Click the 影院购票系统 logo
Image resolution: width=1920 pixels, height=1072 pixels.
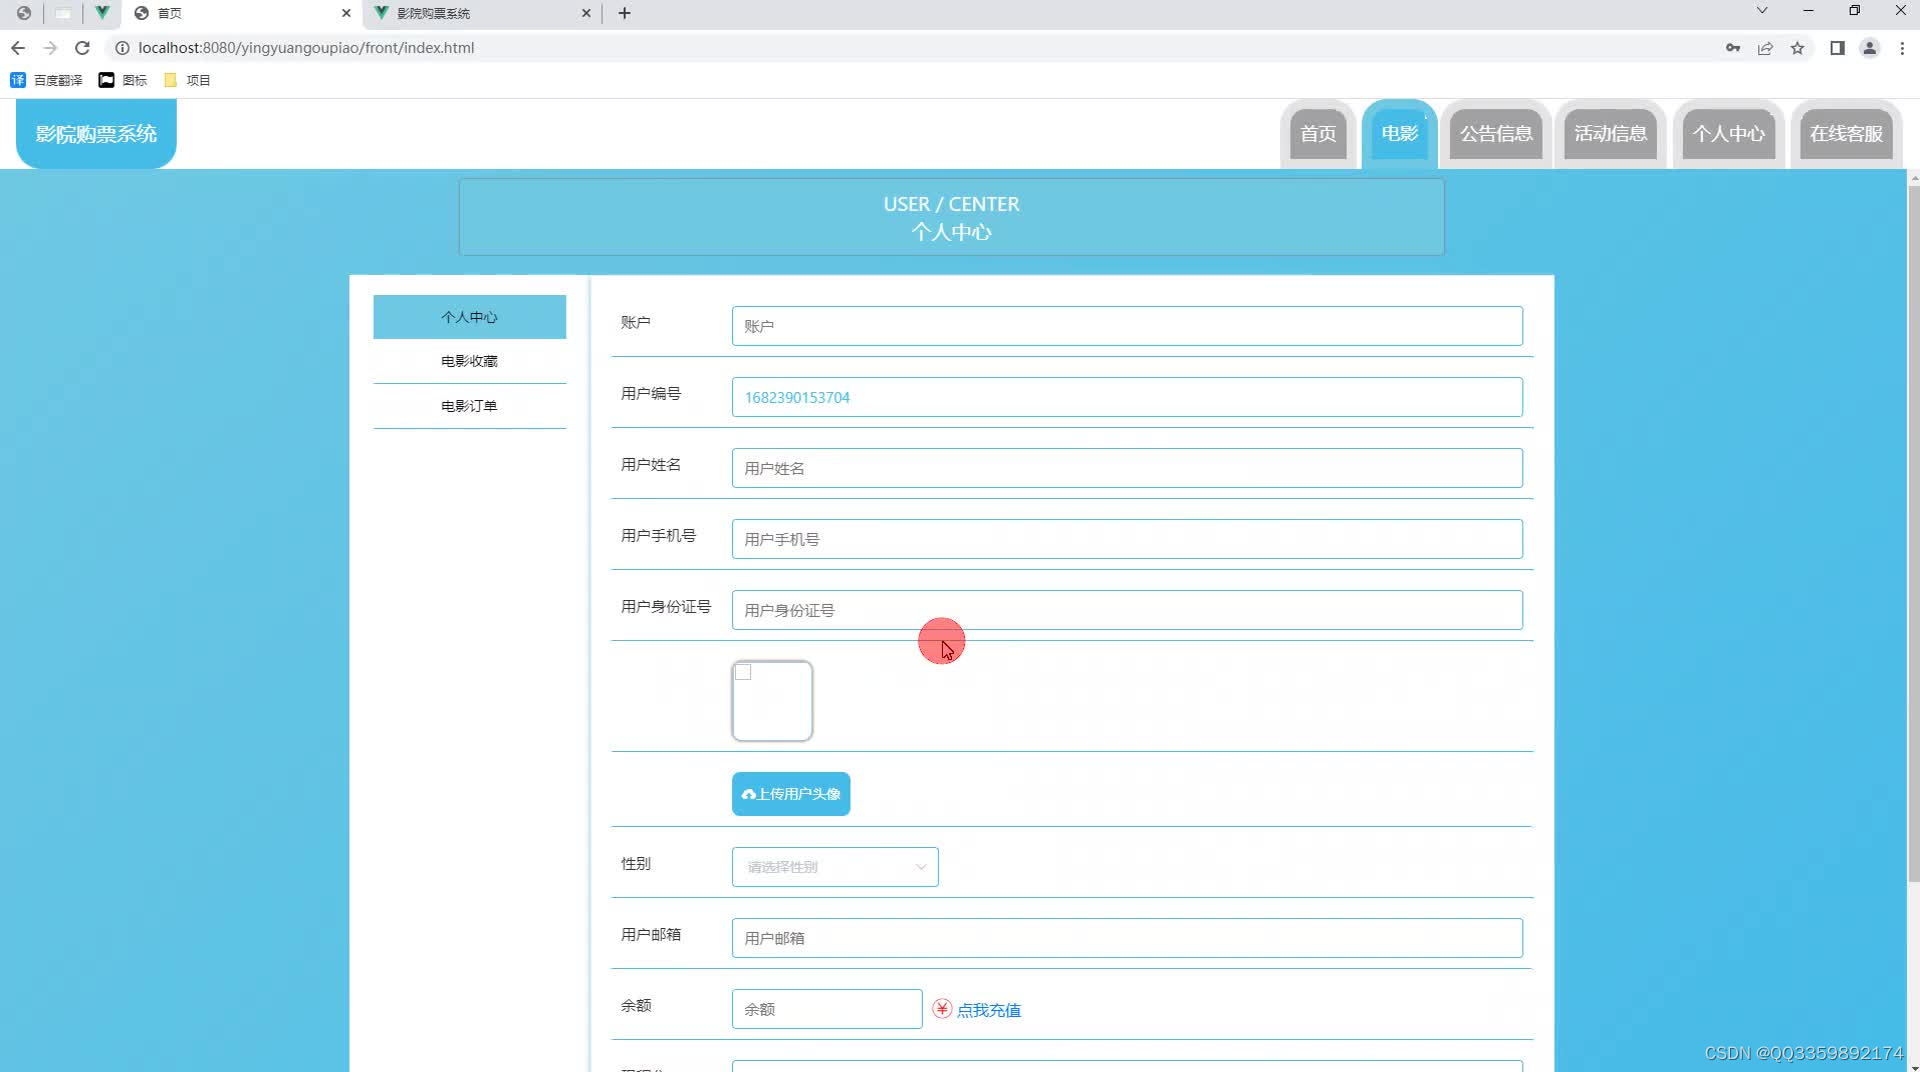(96, 134)
